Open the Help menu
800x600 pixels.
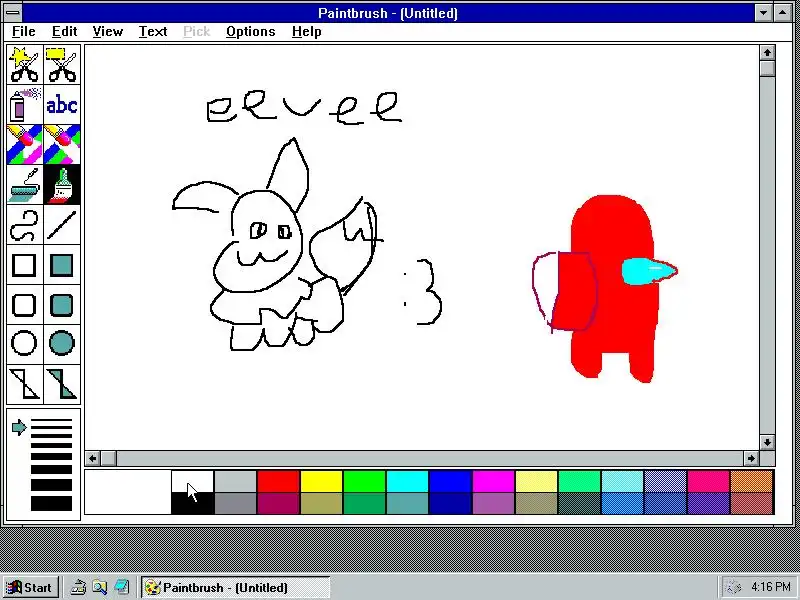coord(307,32)
